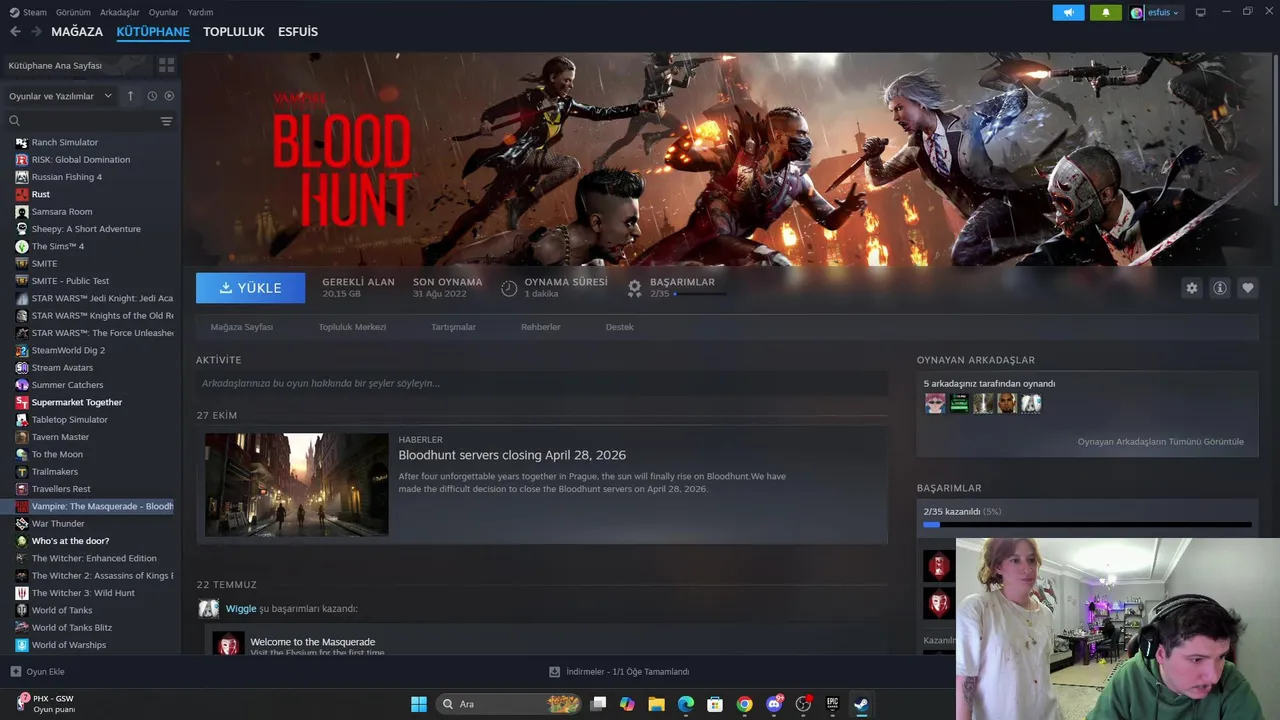Click the sort arrow up icon
The image size is (1280, 720).
click(x=130, y=96)
